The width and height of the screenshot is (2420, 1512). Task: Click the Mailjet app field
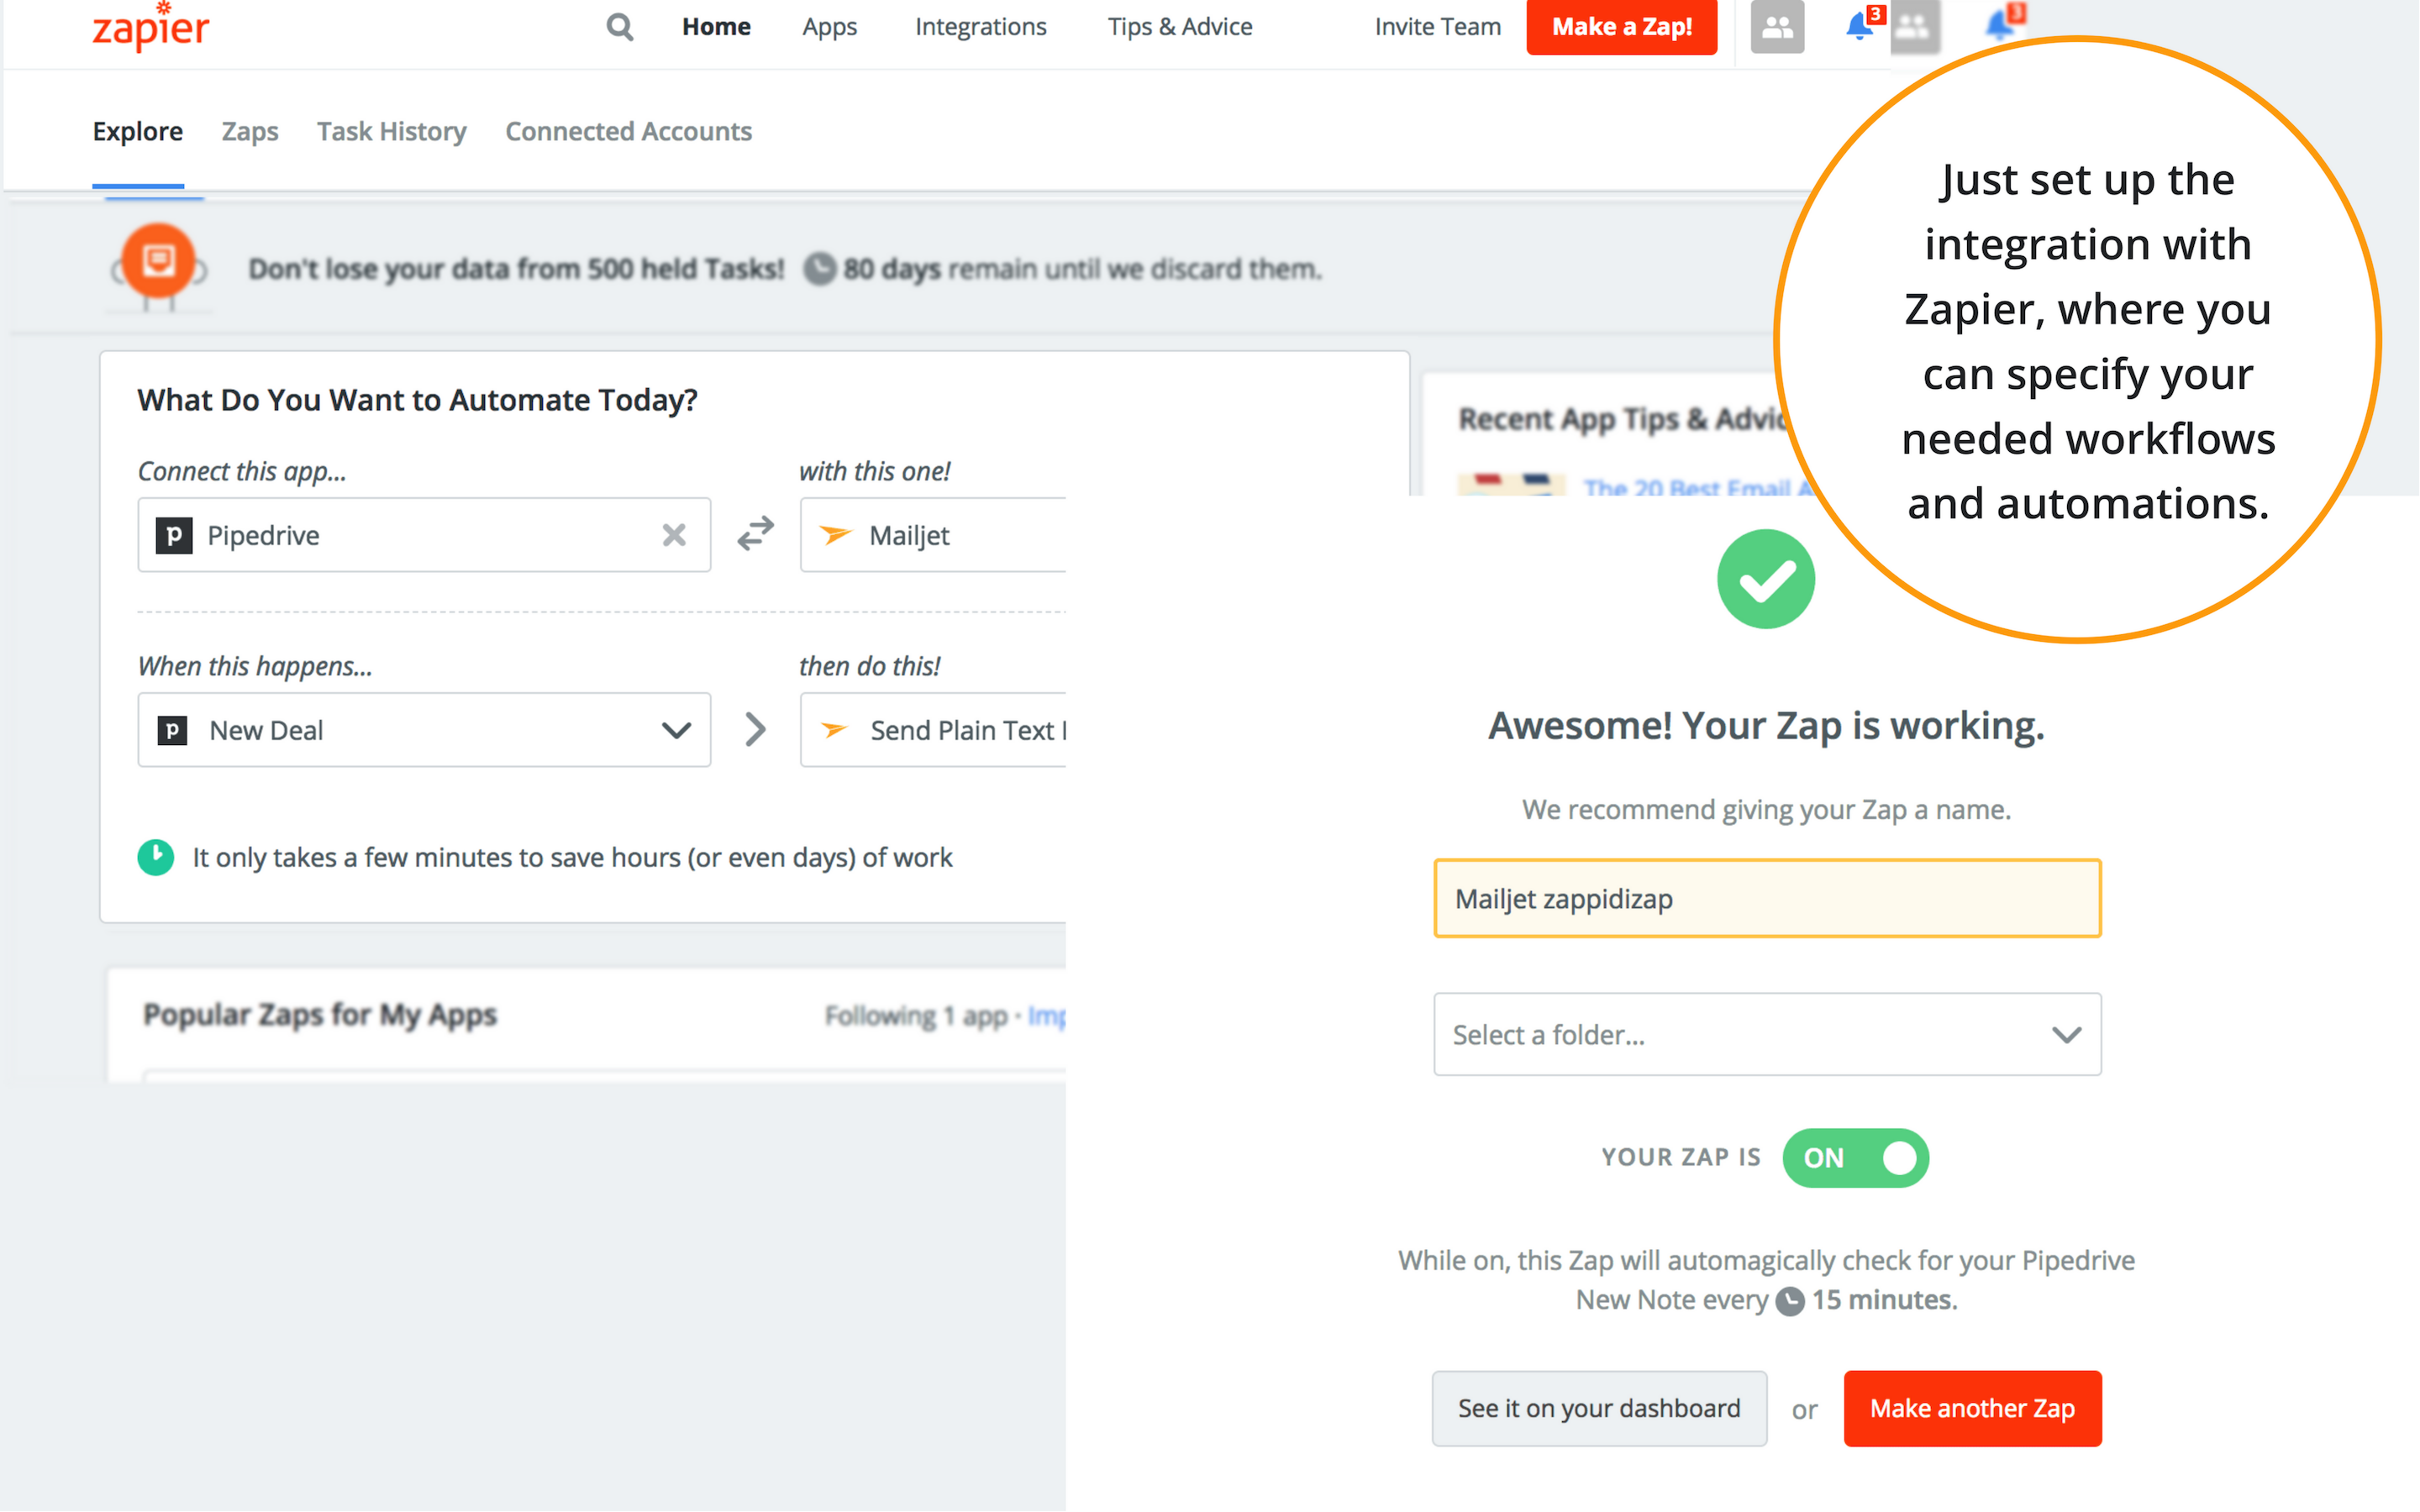coord(933,535)
